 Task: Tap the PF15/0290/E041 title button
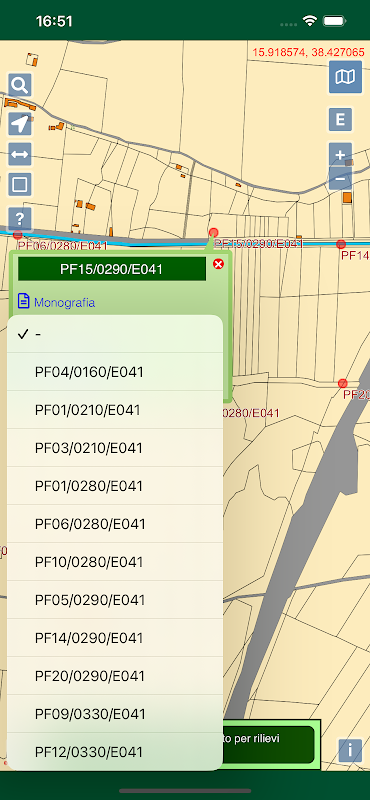coord(112,269)
